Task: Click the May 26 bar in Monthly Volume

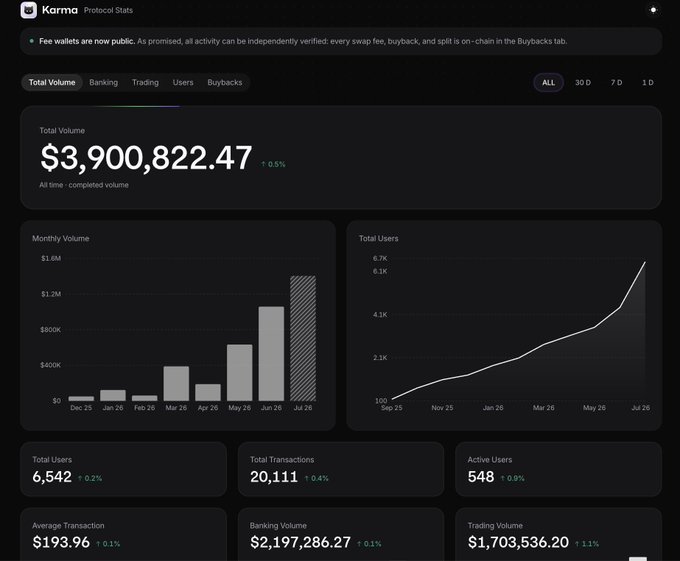Action: (x=239, y=373)
